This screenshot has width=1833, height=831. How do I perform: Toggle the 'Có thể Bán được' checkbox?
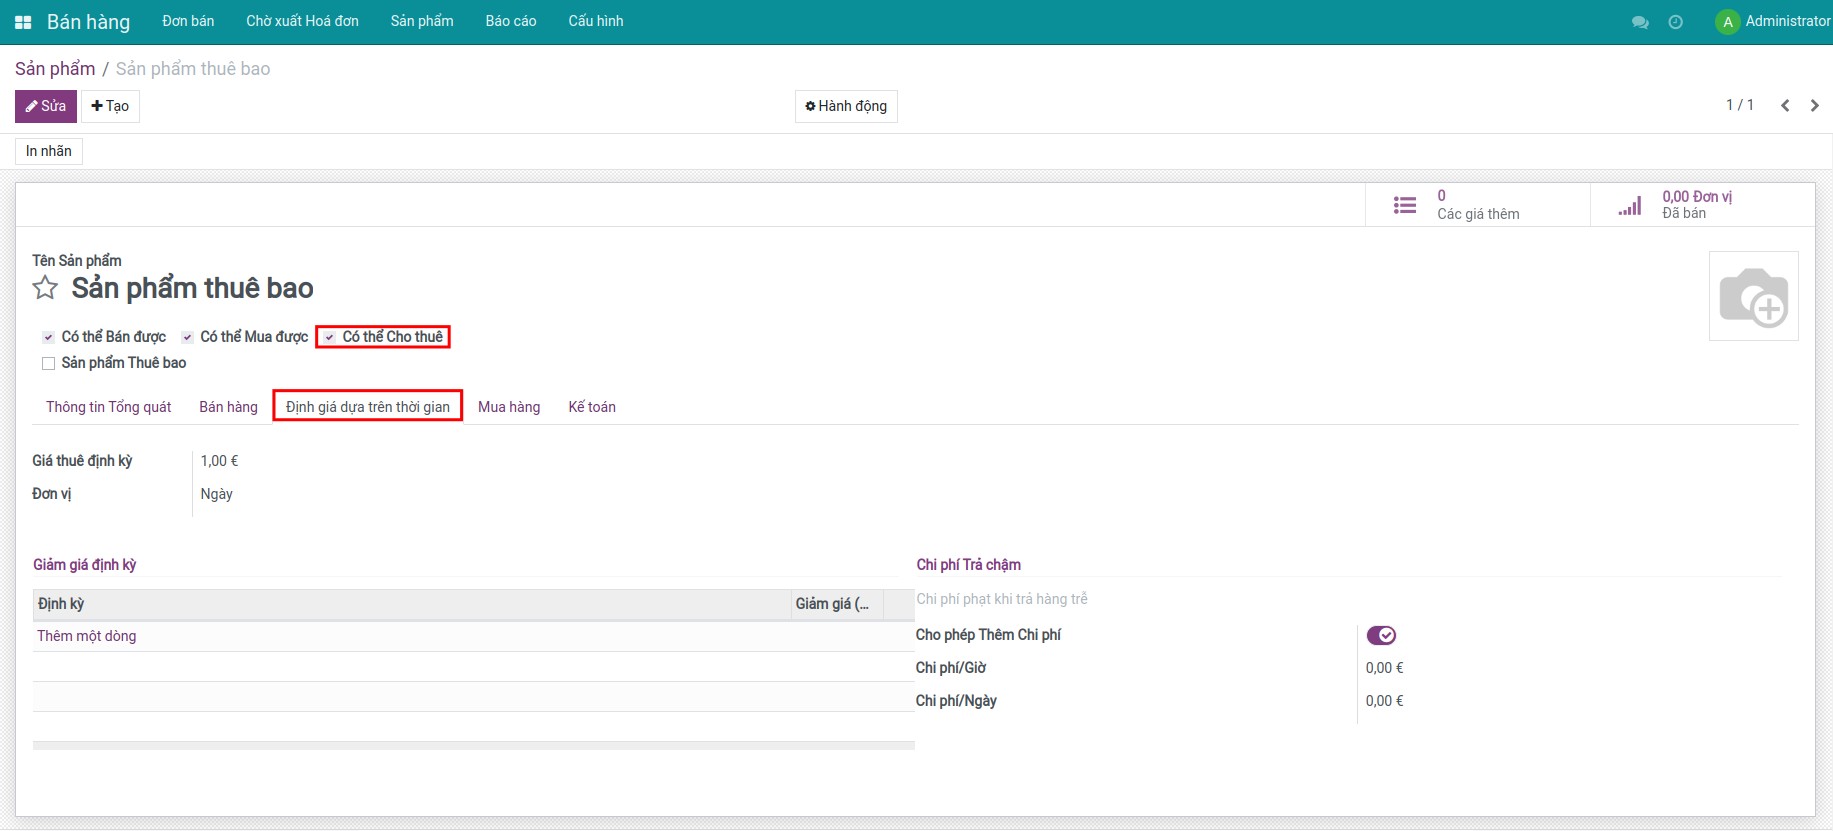click(48, 338)
